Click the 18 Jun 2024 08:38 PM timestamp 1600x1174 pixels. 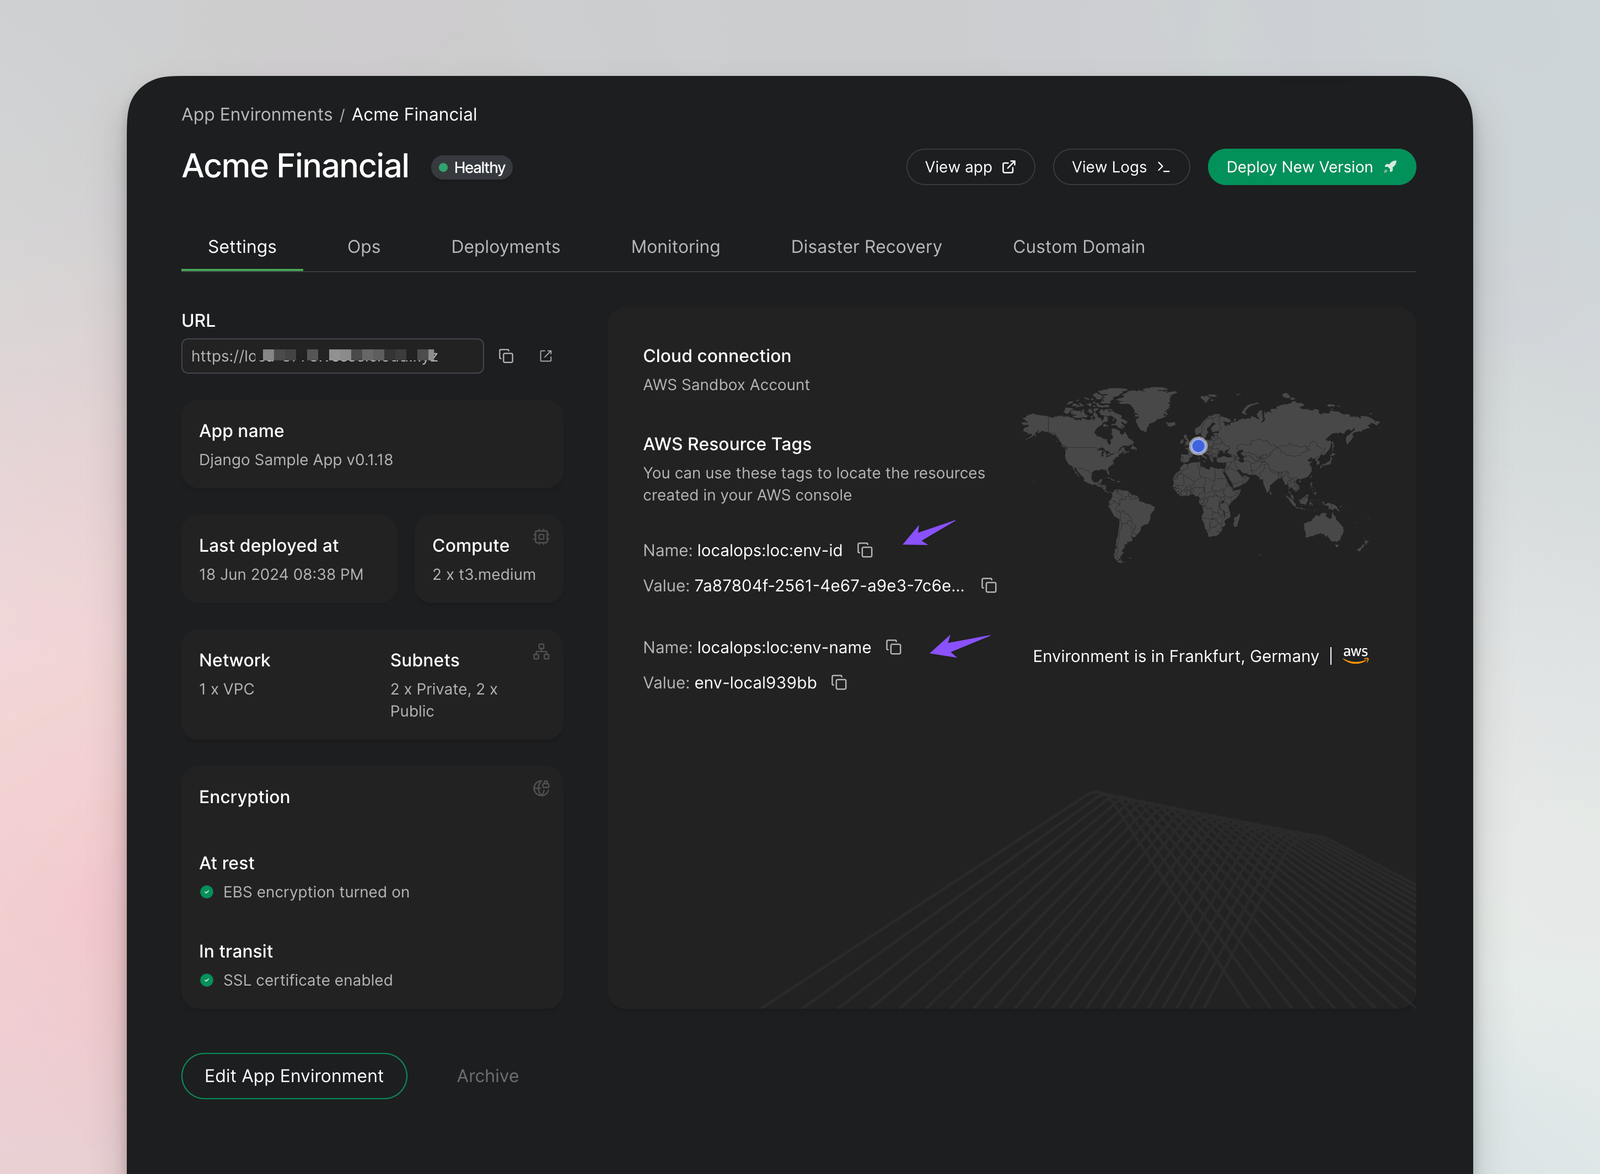[281, 575]
